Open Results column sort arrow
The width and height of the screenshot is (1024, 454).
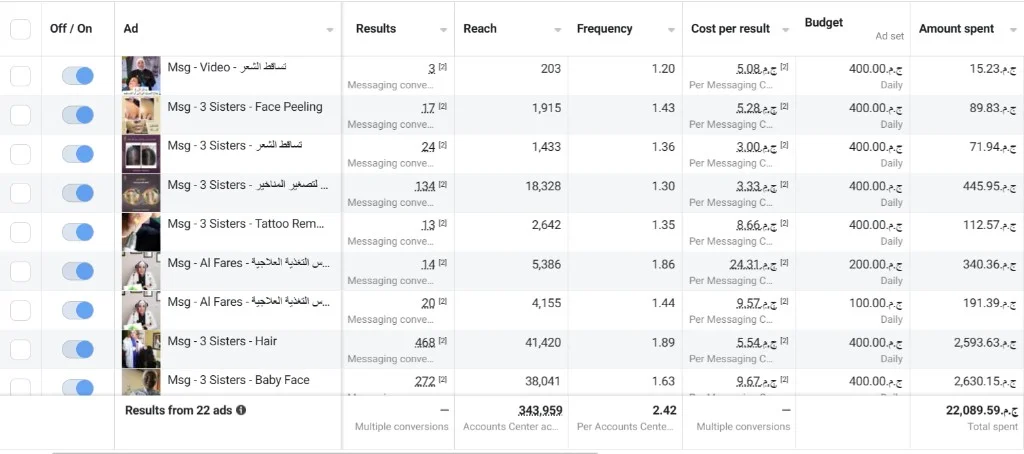pyautogui.click(x=443, y=30)
